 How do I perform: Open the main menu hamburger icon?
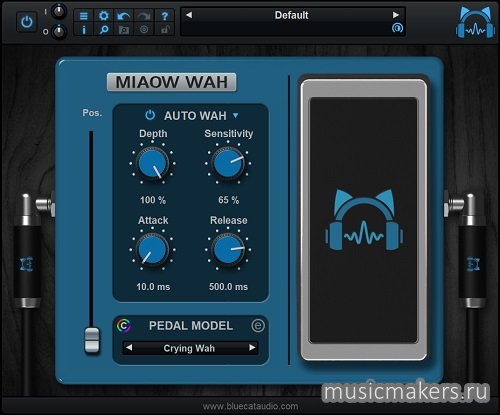pyautogui.click(x=84, y=16)
